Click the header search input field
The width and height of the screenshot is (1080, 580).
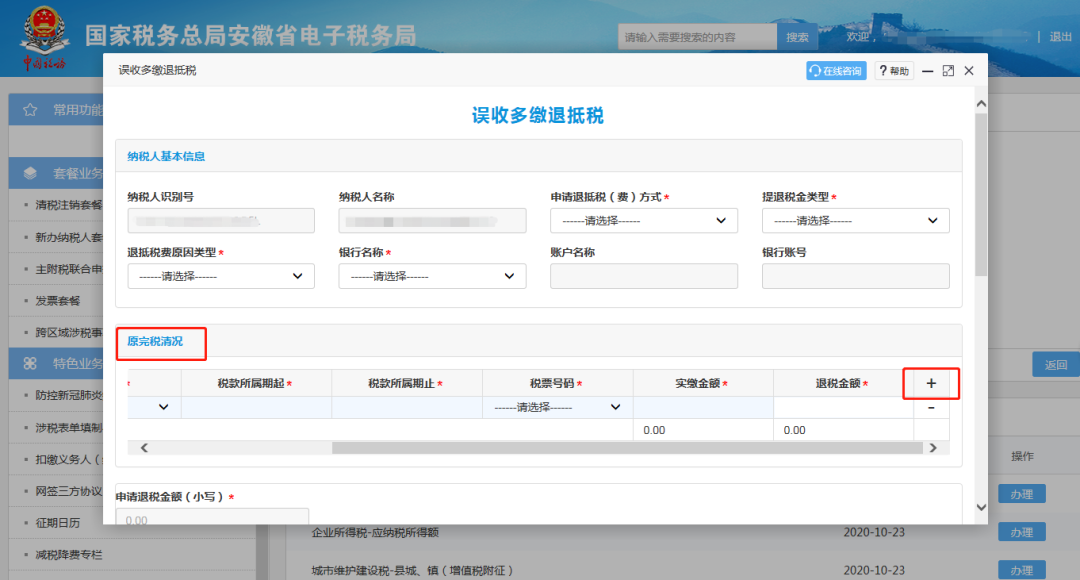point(697,37)
